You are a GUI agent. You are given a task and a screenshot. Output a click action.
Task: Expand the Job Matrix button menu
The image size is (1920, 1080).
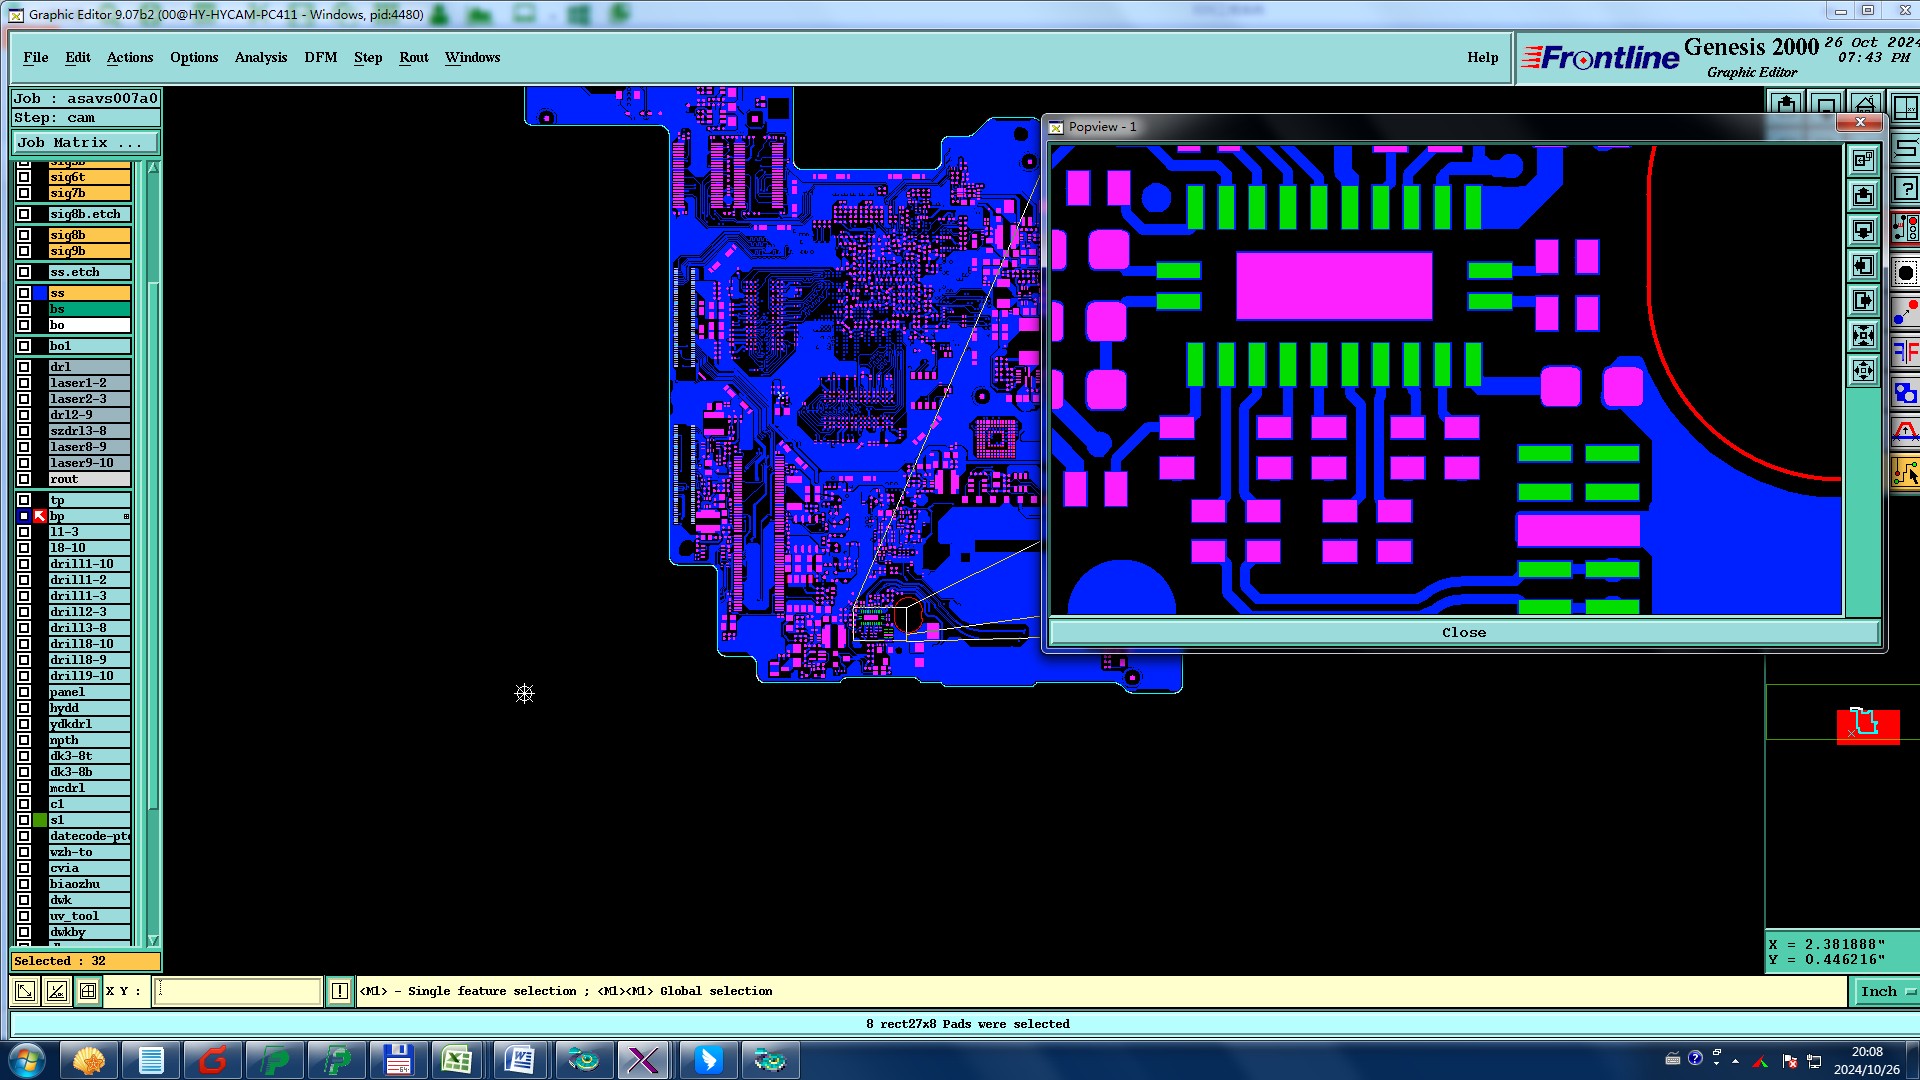coord(84,142)
